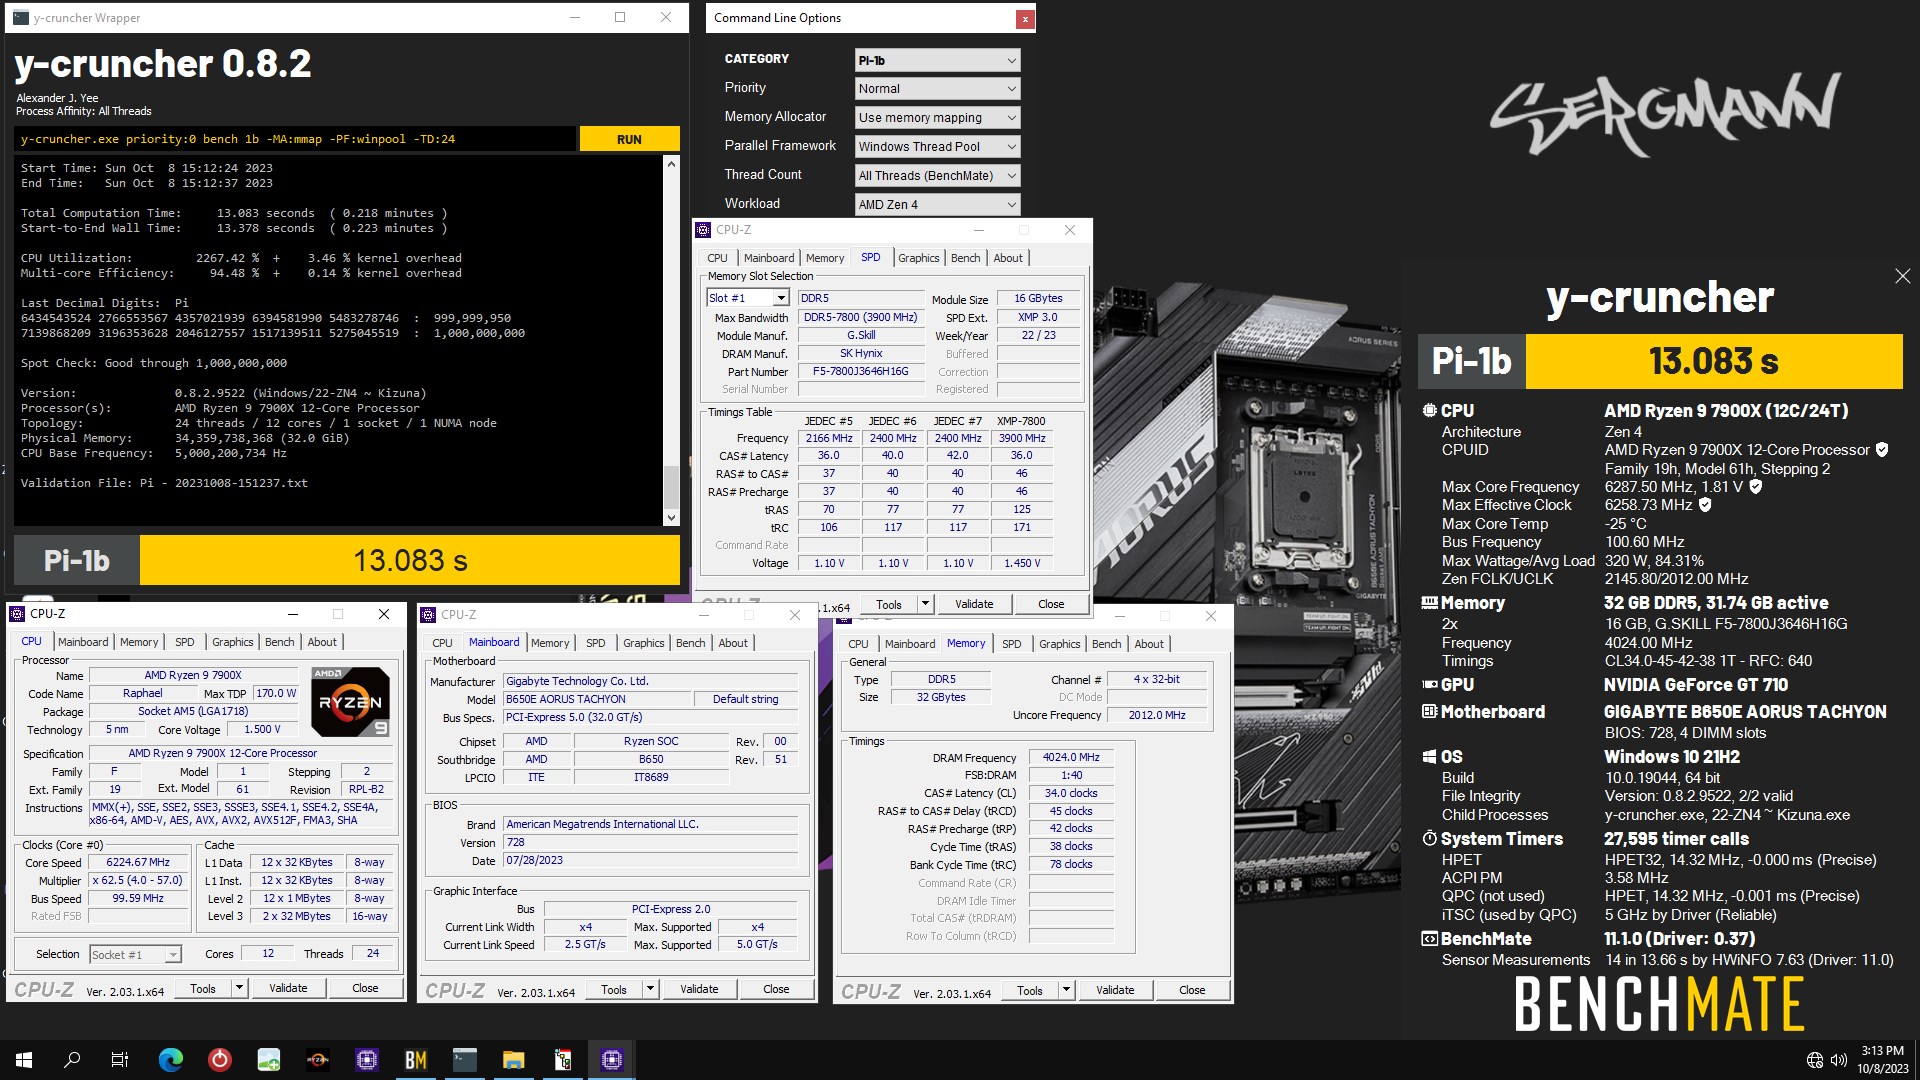Click the Windows Start button
Screen dimensions: 1920x1080
click(x=24, y=1060)
